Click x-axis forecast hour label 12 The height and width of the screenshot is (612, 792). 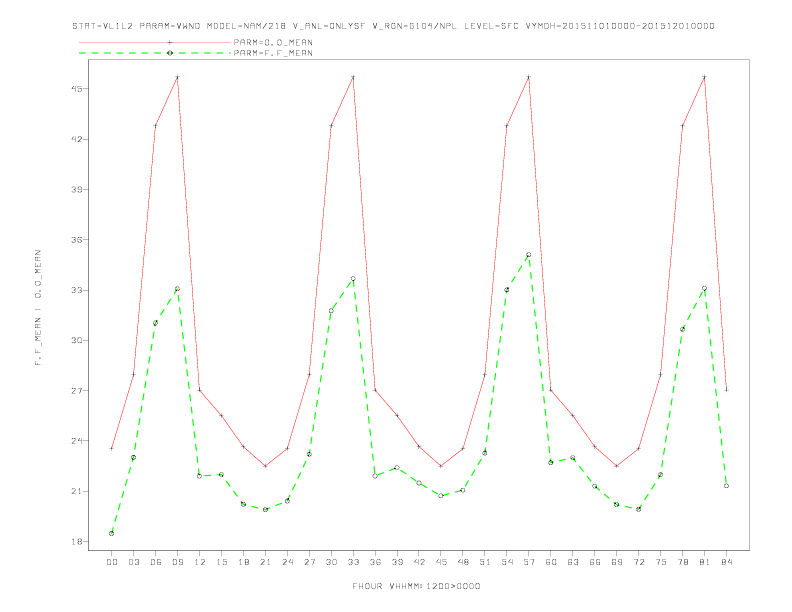coord(200,562)
